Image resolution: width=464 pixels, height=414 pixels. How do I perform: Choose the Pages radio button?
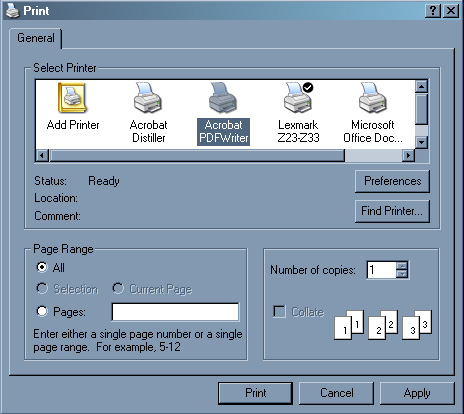click(x=42, y=311)
